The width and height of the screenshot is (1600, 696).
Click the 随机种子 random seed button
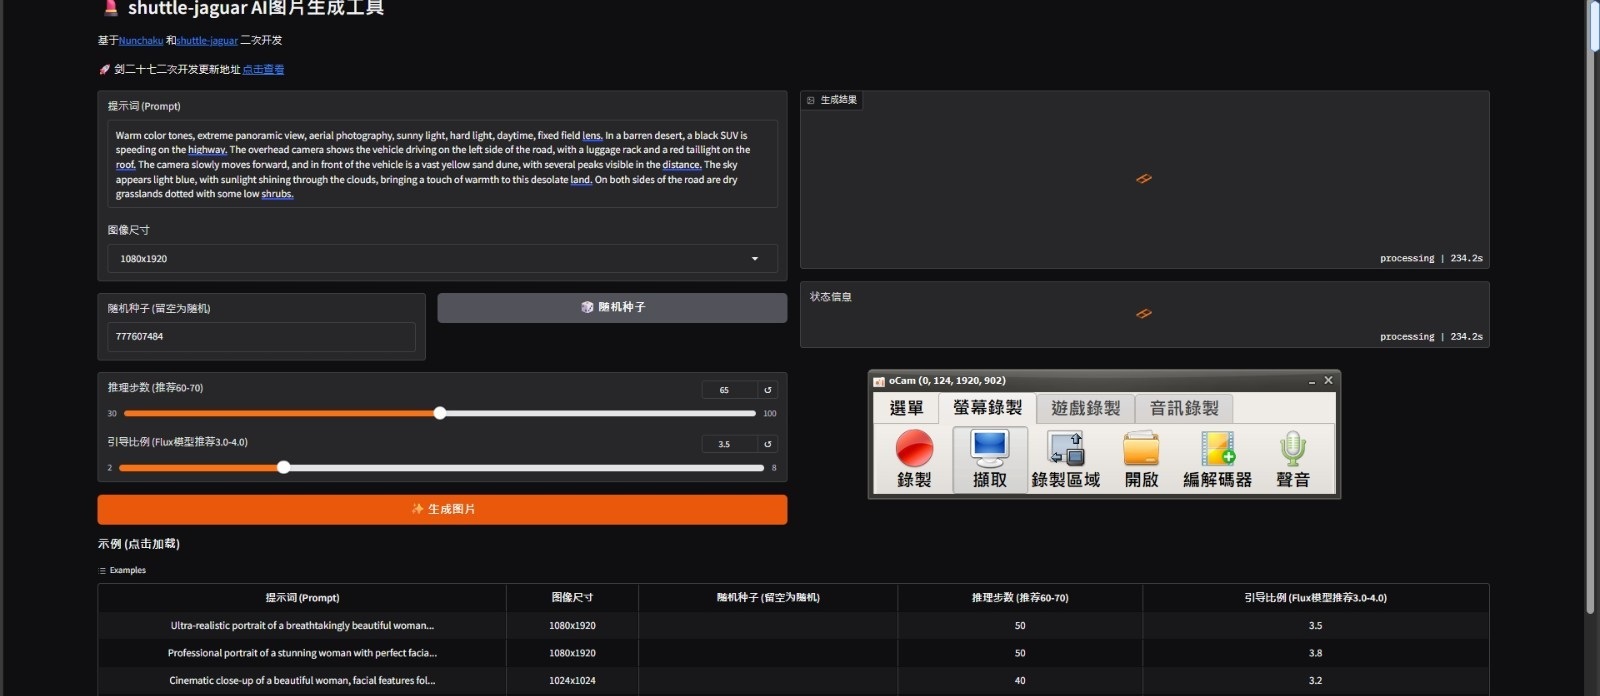click(612, 308)
